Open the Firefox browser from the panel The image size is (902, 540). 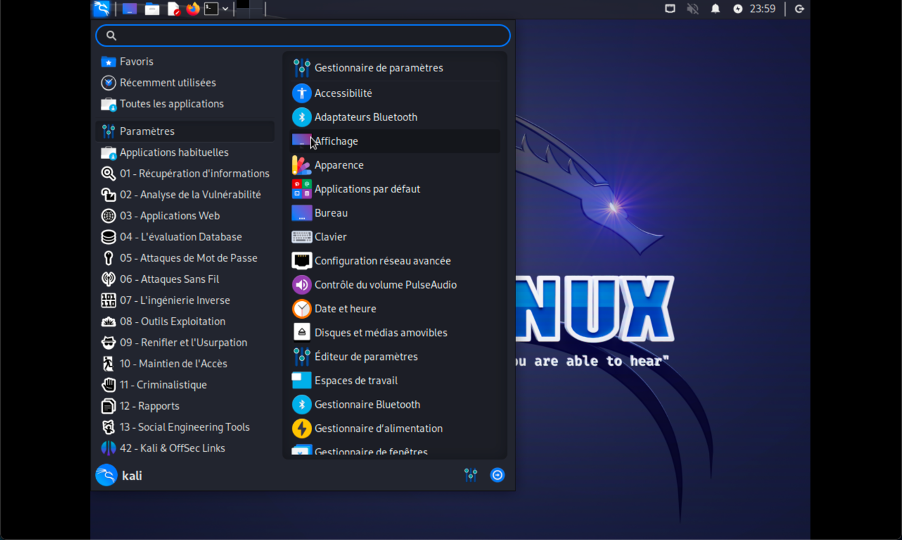(x=193, y=9)
